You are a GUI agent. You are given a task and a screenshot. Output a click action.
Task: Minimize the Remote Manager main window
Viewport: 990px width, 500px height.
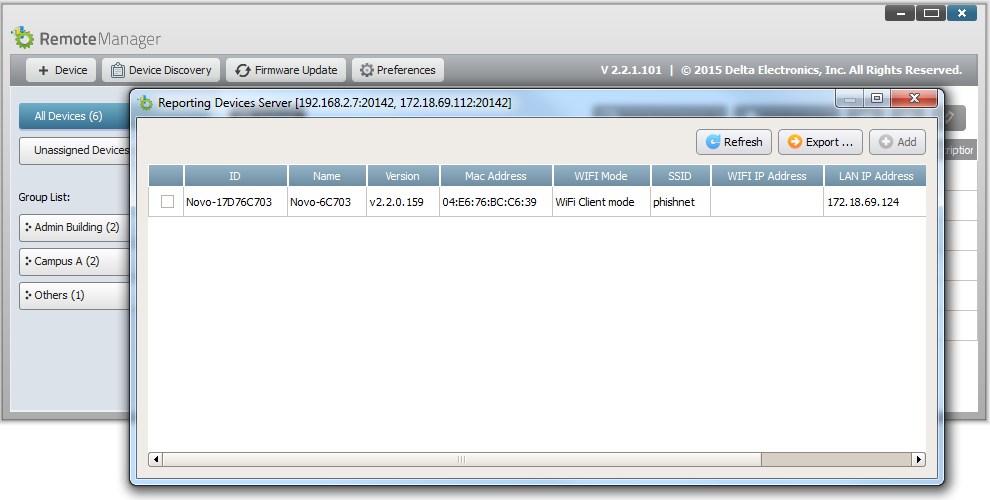tap(900, 13)
